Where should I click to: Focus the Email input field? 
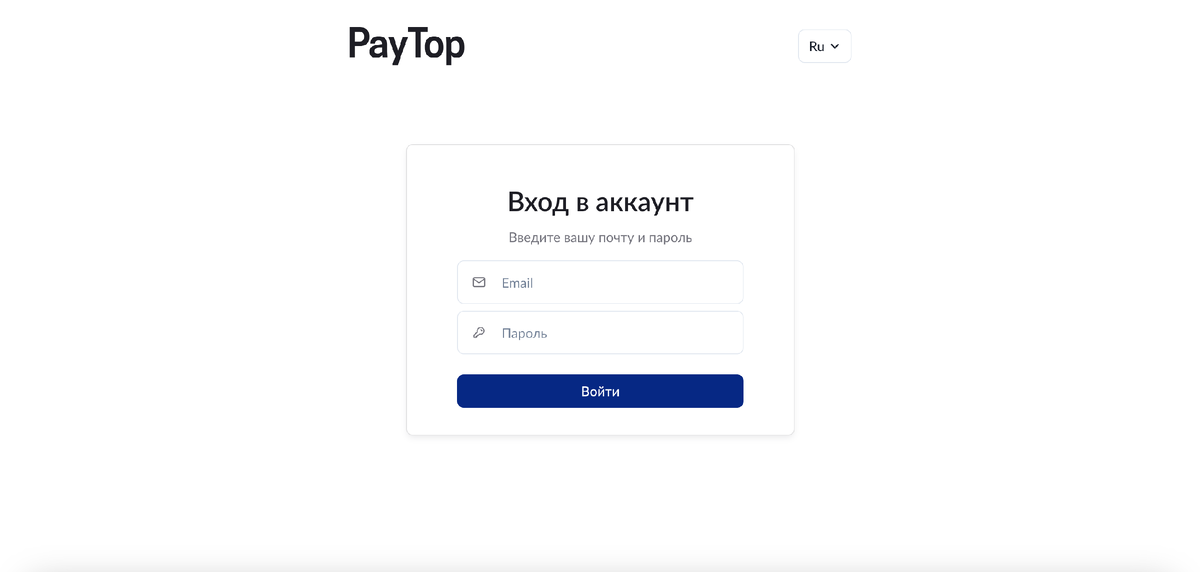pos(600,282)
